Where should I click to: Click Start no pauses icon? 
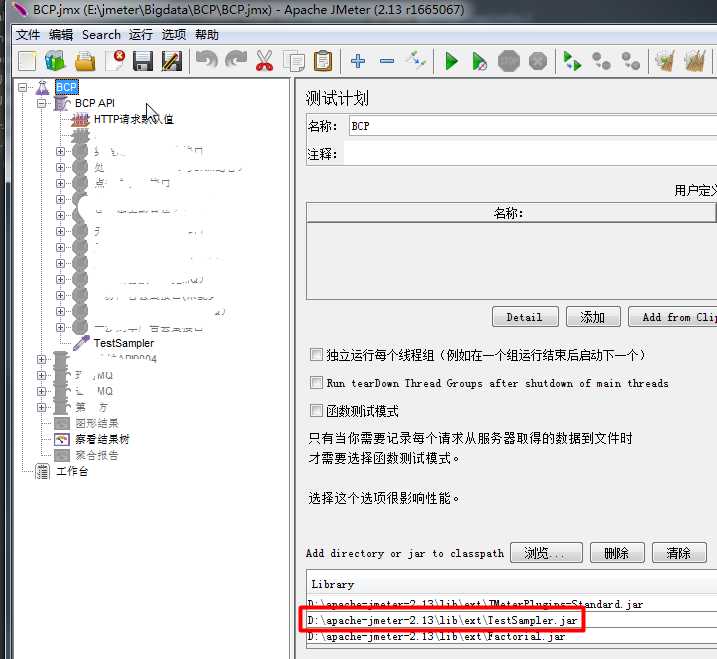[x=479, y=61]
